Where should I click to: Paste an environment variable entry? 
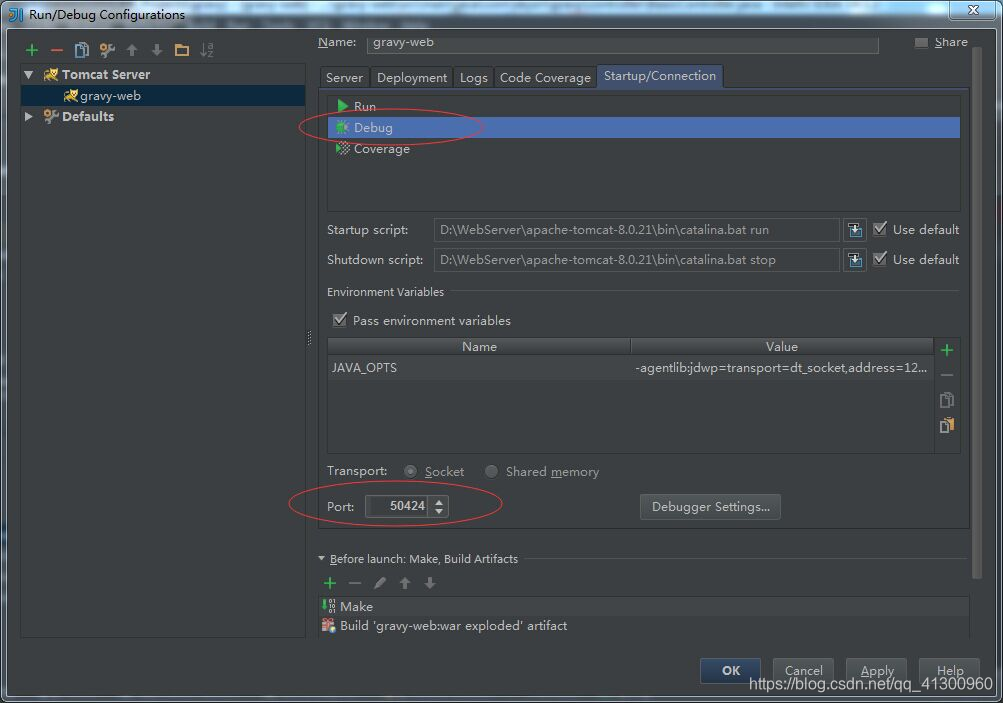946,424
